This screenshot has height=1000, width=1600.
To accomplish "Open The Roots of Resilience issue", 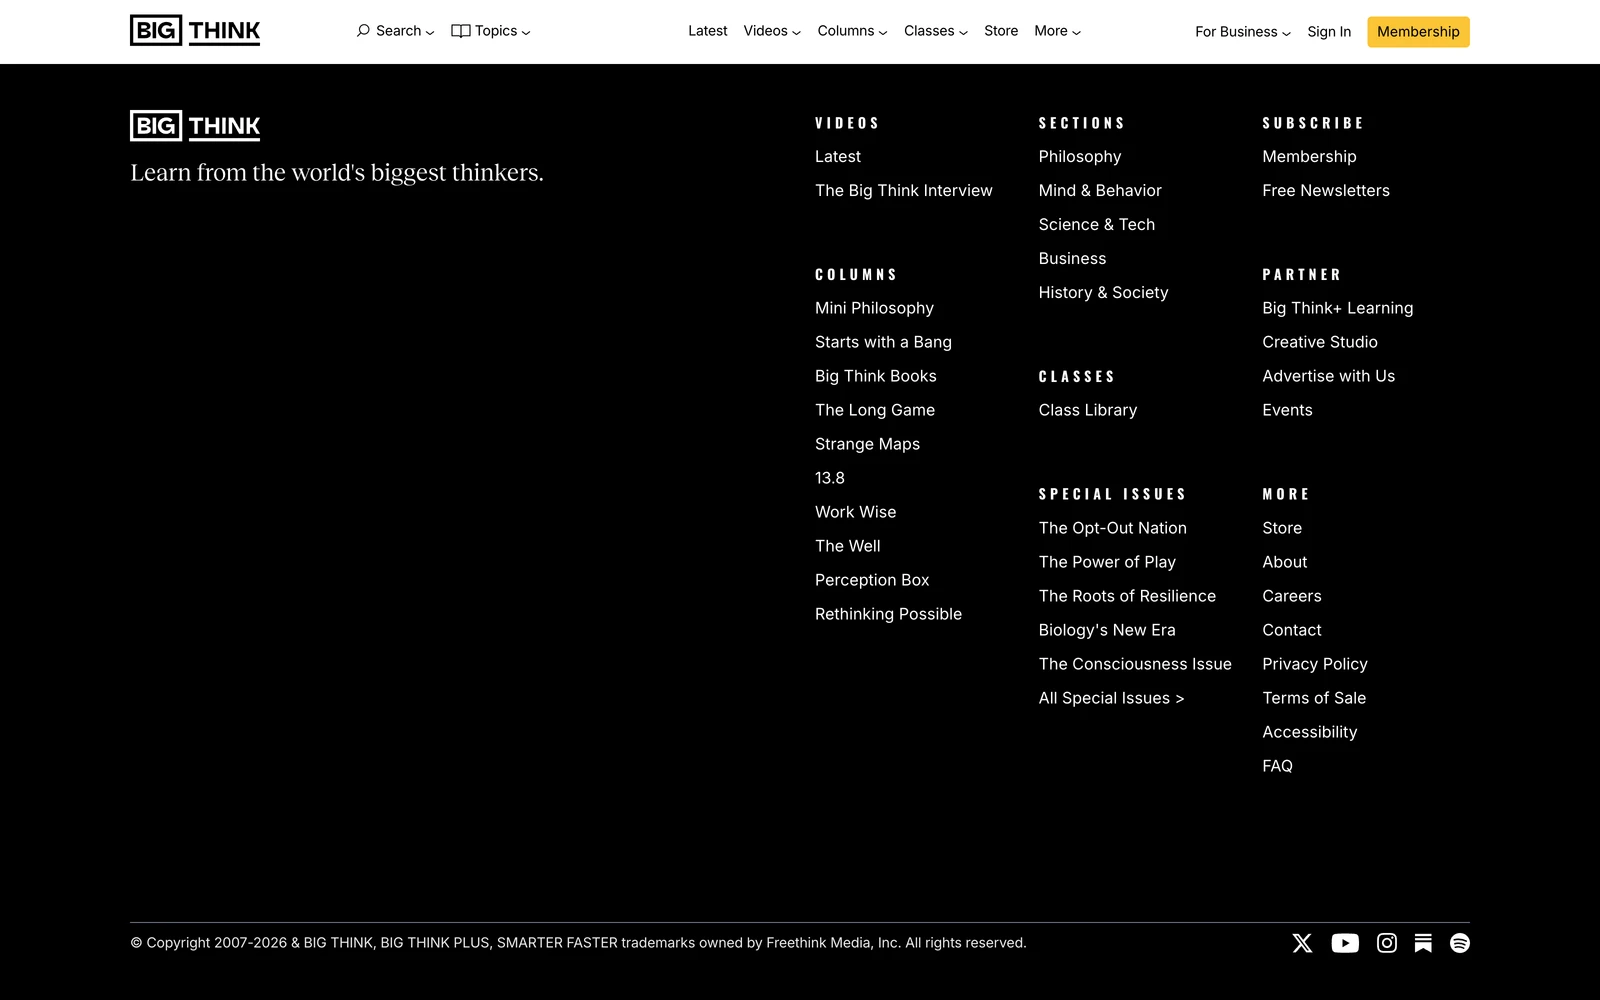I will [x=1127, y=597].
